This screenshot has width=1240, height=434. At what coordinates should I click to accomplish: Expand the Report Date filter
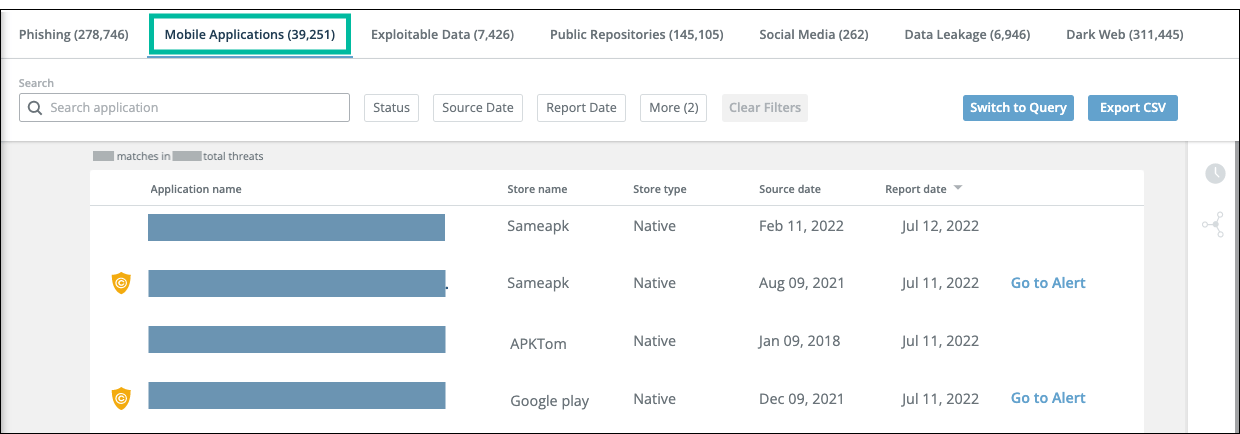point(581,108)
